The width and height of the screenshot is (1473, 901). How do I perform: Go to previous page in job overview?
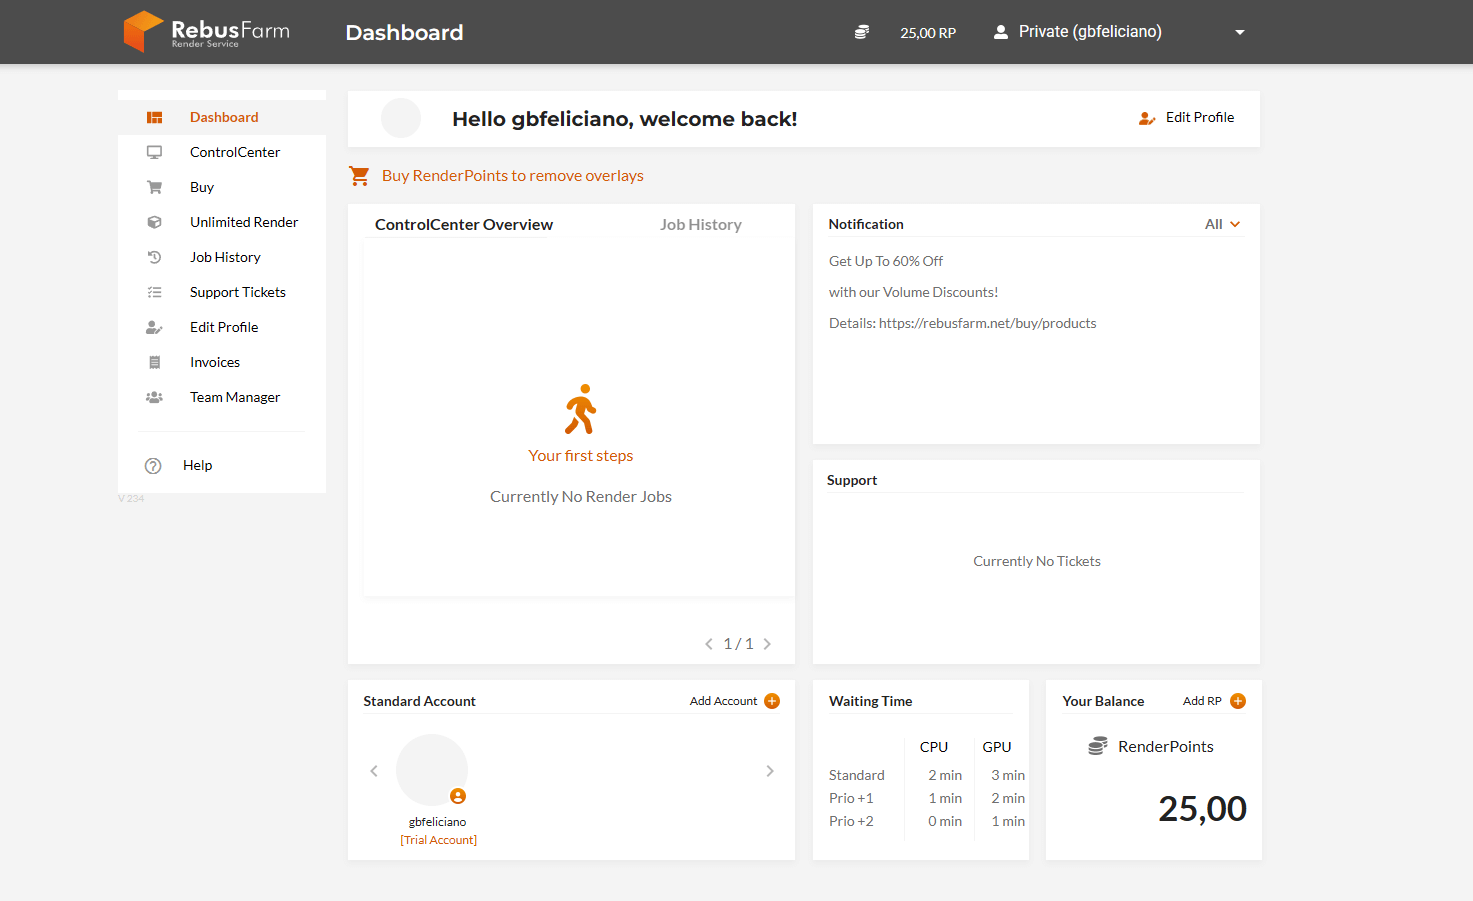709,644
